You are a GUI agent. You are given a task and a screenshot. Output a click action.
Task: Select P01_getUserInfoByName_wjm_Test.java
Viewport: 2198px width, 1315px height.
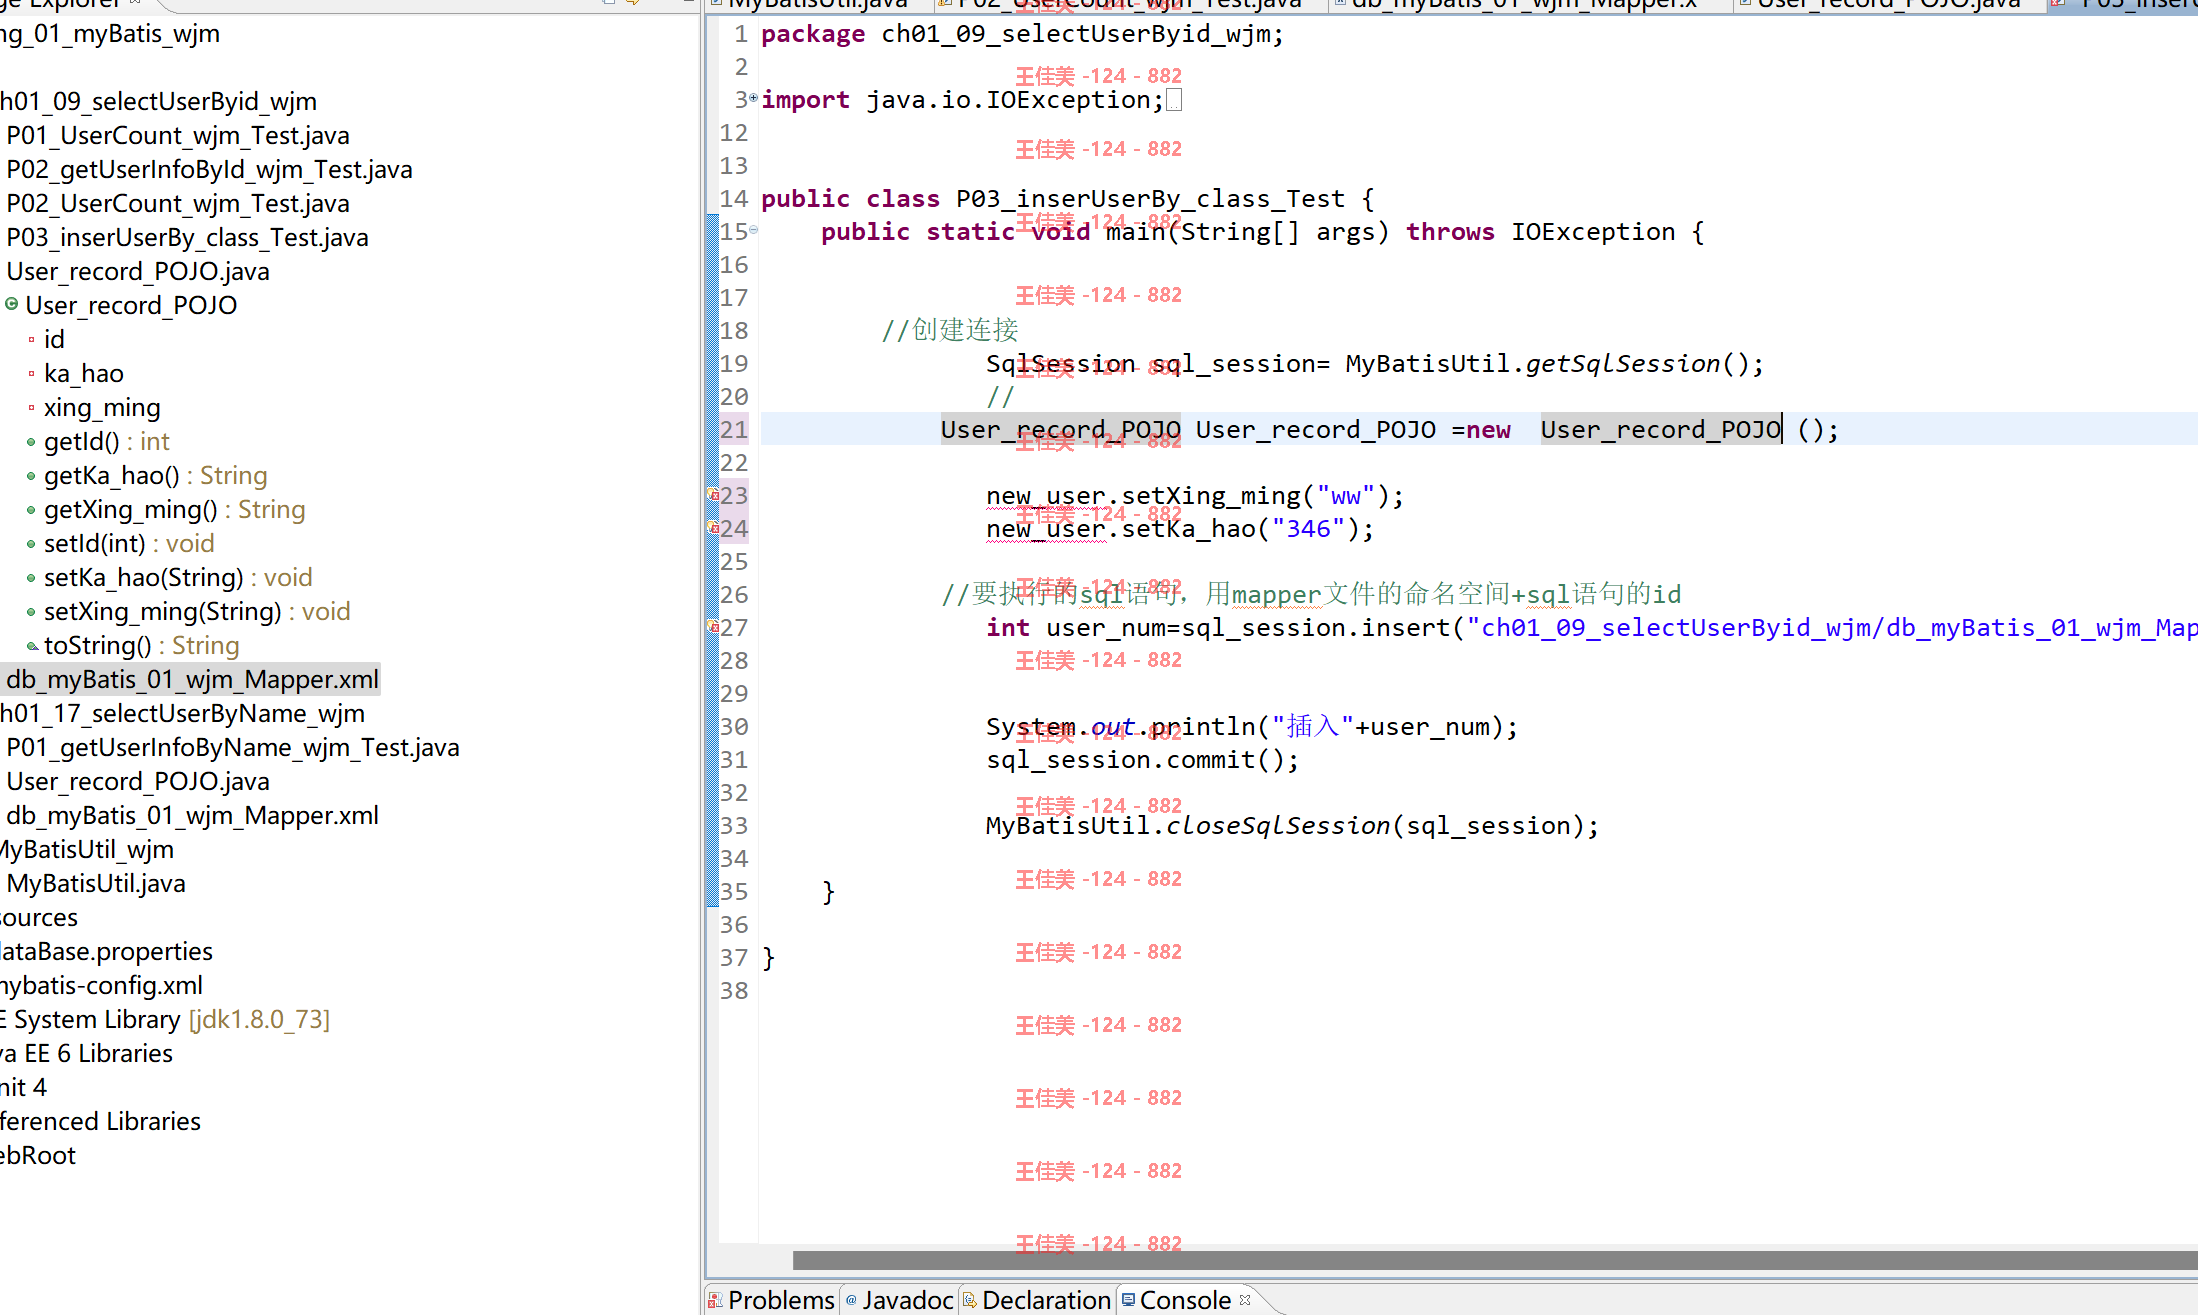coord(233,747)
